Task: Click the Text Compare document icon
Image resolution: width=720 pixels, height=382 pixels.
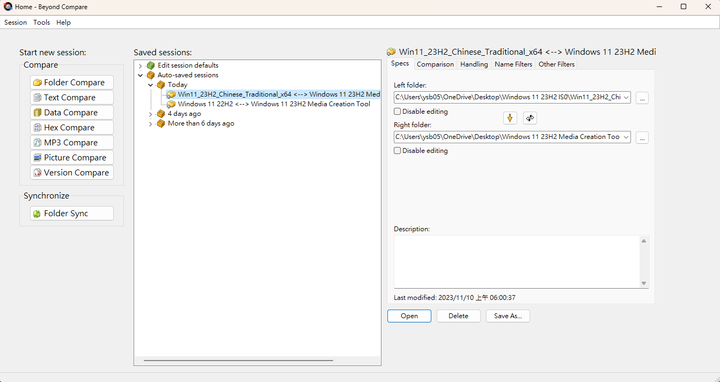Action: click(x=38, y=97)
